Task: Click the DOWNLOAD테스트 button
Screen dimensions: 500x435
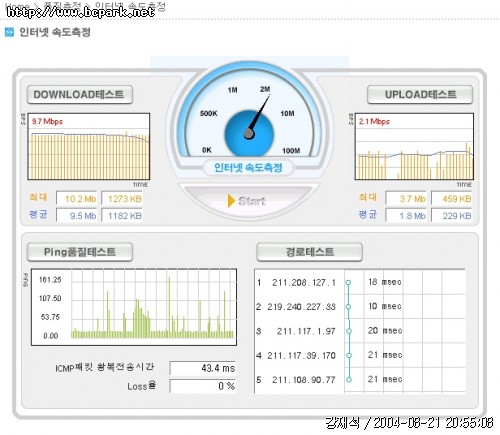Action: pyautogui.click(x=80, y=95)
